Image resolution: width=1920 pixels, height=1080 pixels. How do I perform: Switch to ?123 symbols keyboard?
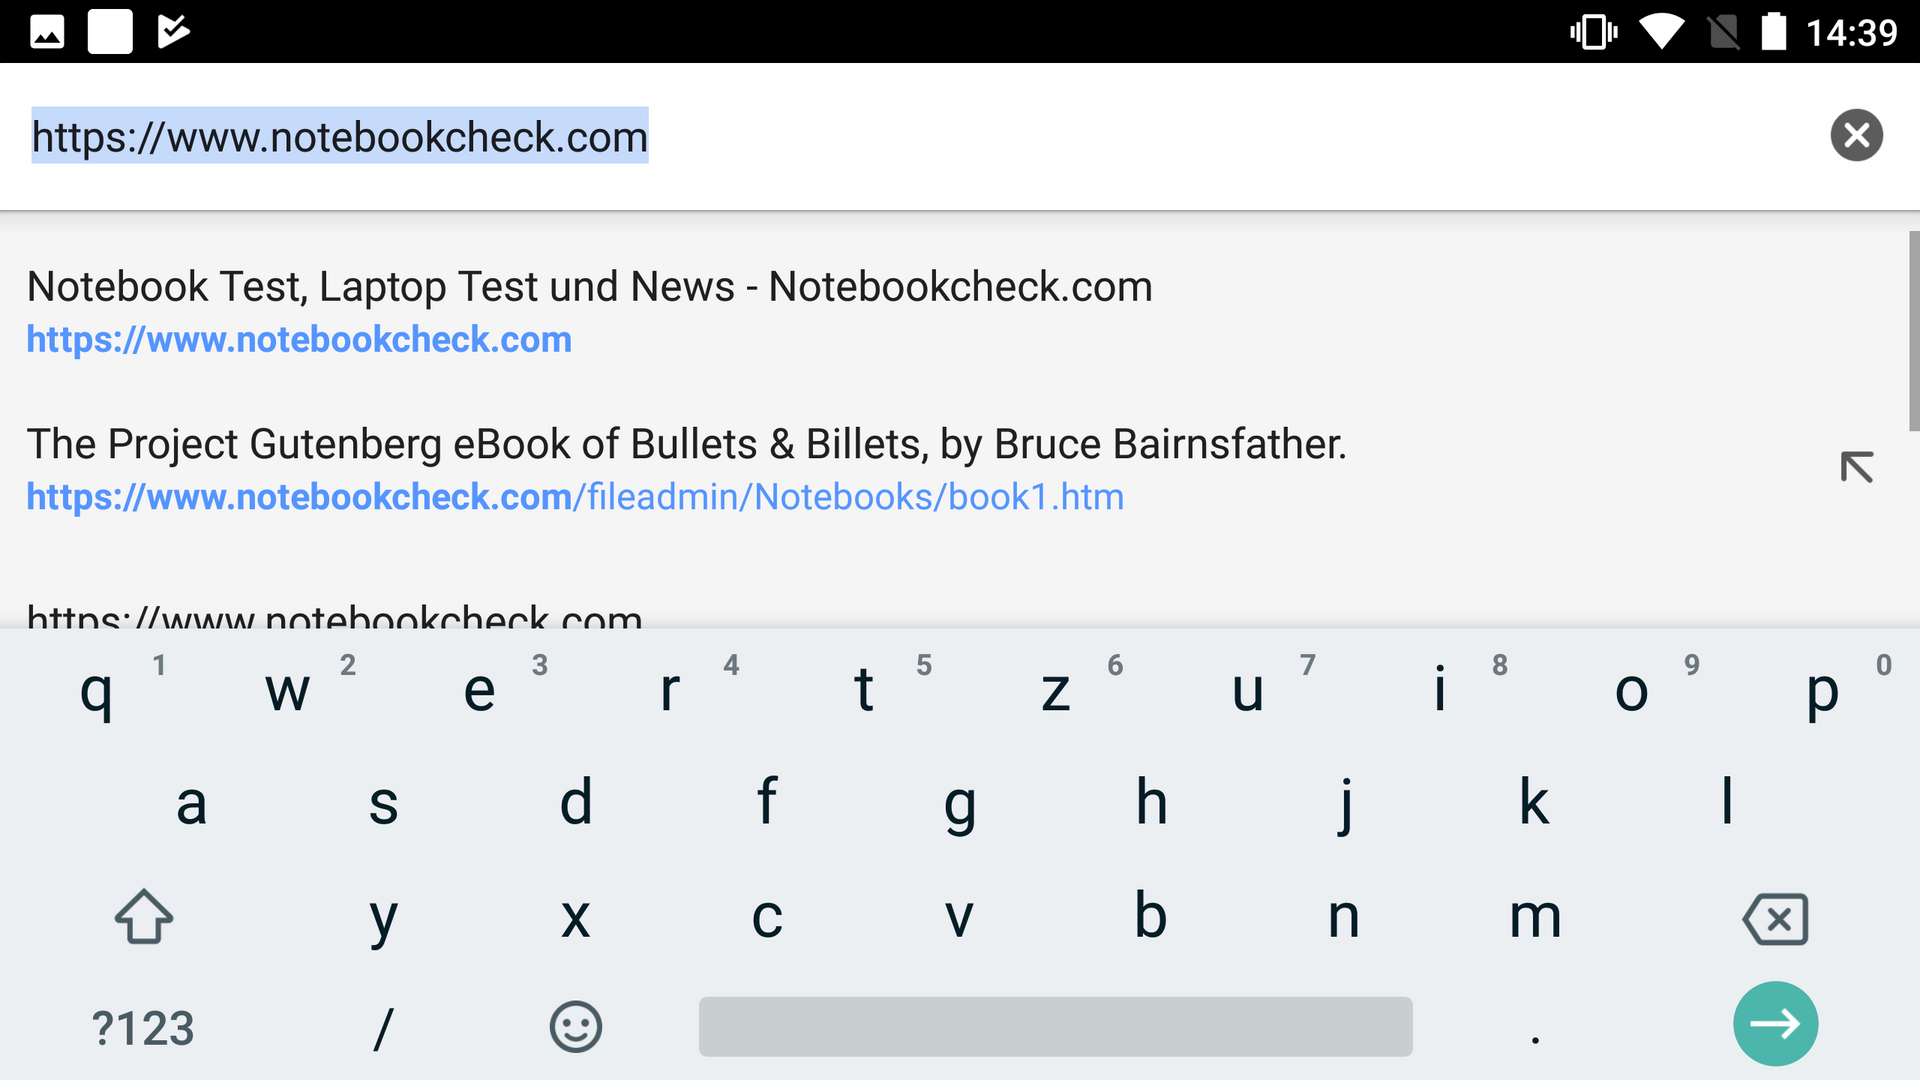click(143, 1028)
